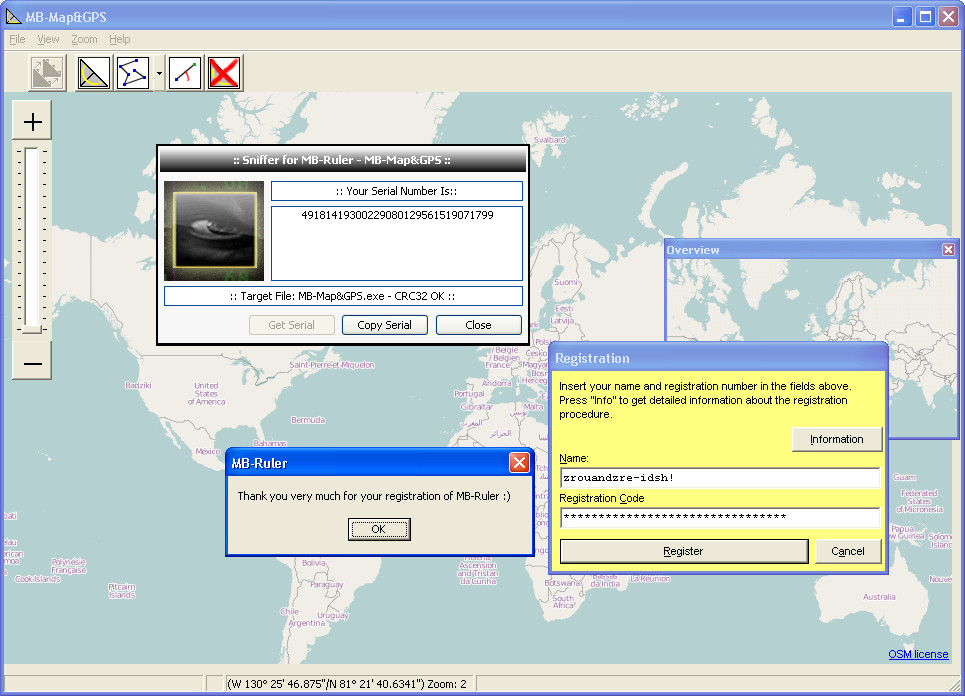Click the Information button in Registration
Screen dimensions: 965x696
pyautogui.click(x=836, y=439)
